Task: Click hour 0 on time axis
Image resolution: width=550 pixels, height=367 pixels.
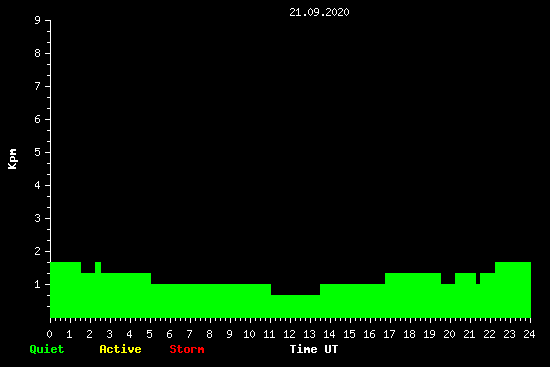Action: pyautogui.click(x=49, y=334)
